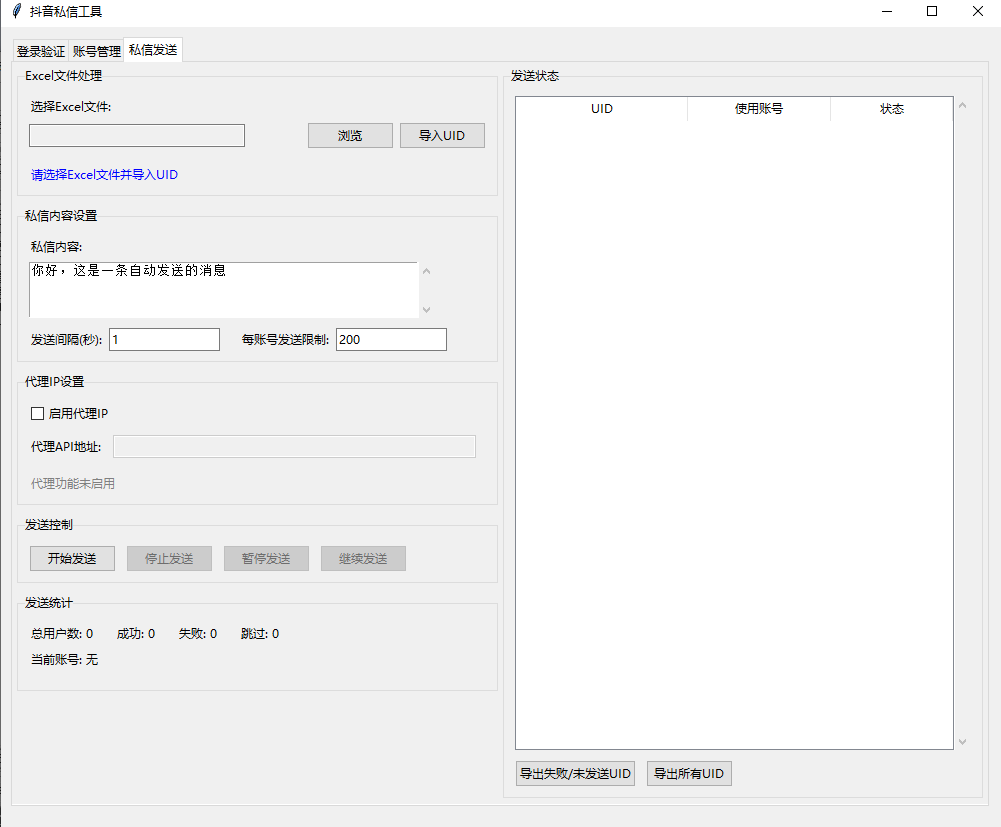Click the 停止发送 button

coord(168,558)
